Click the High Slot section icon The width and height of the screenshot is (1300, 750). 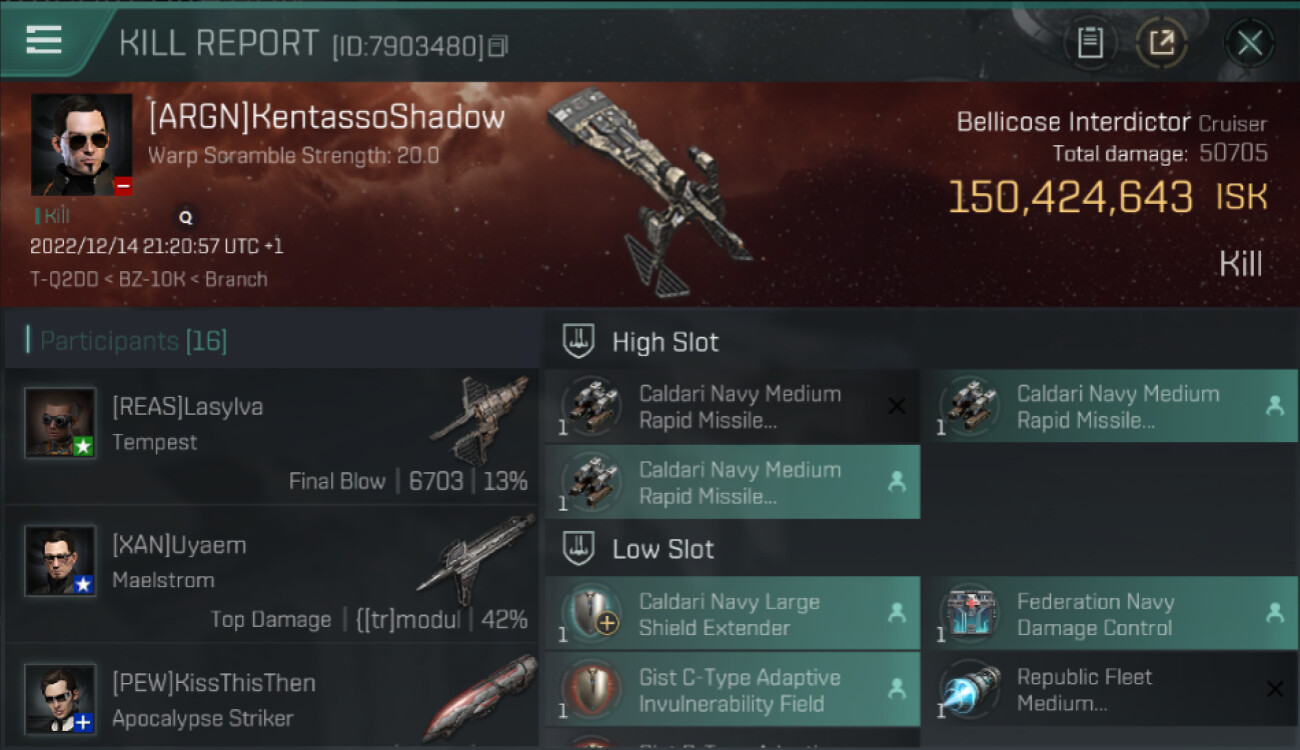[x=578, y=341]
